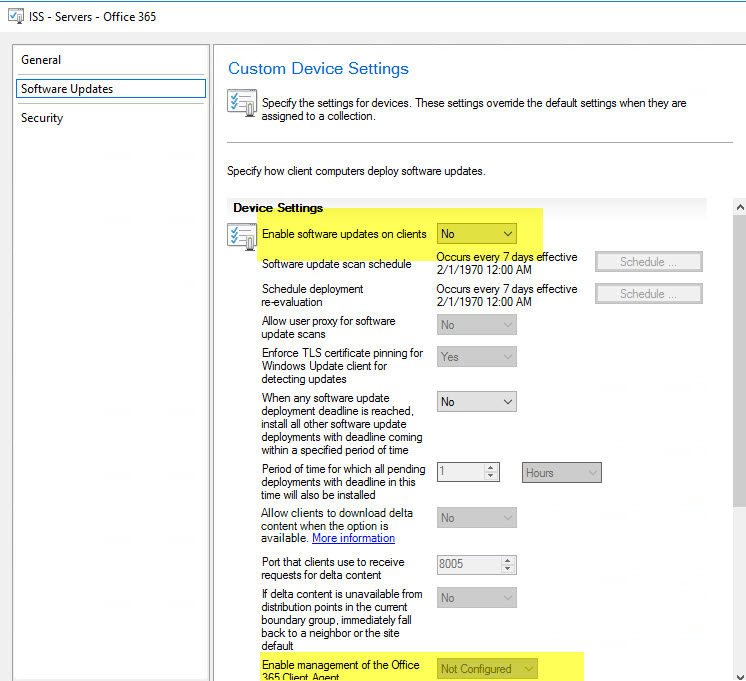The width and height of the screenshot is (746, 681).
Task: Click the re-evaluation 'Occurs every 7 days' text
Action: pos(507,295)
